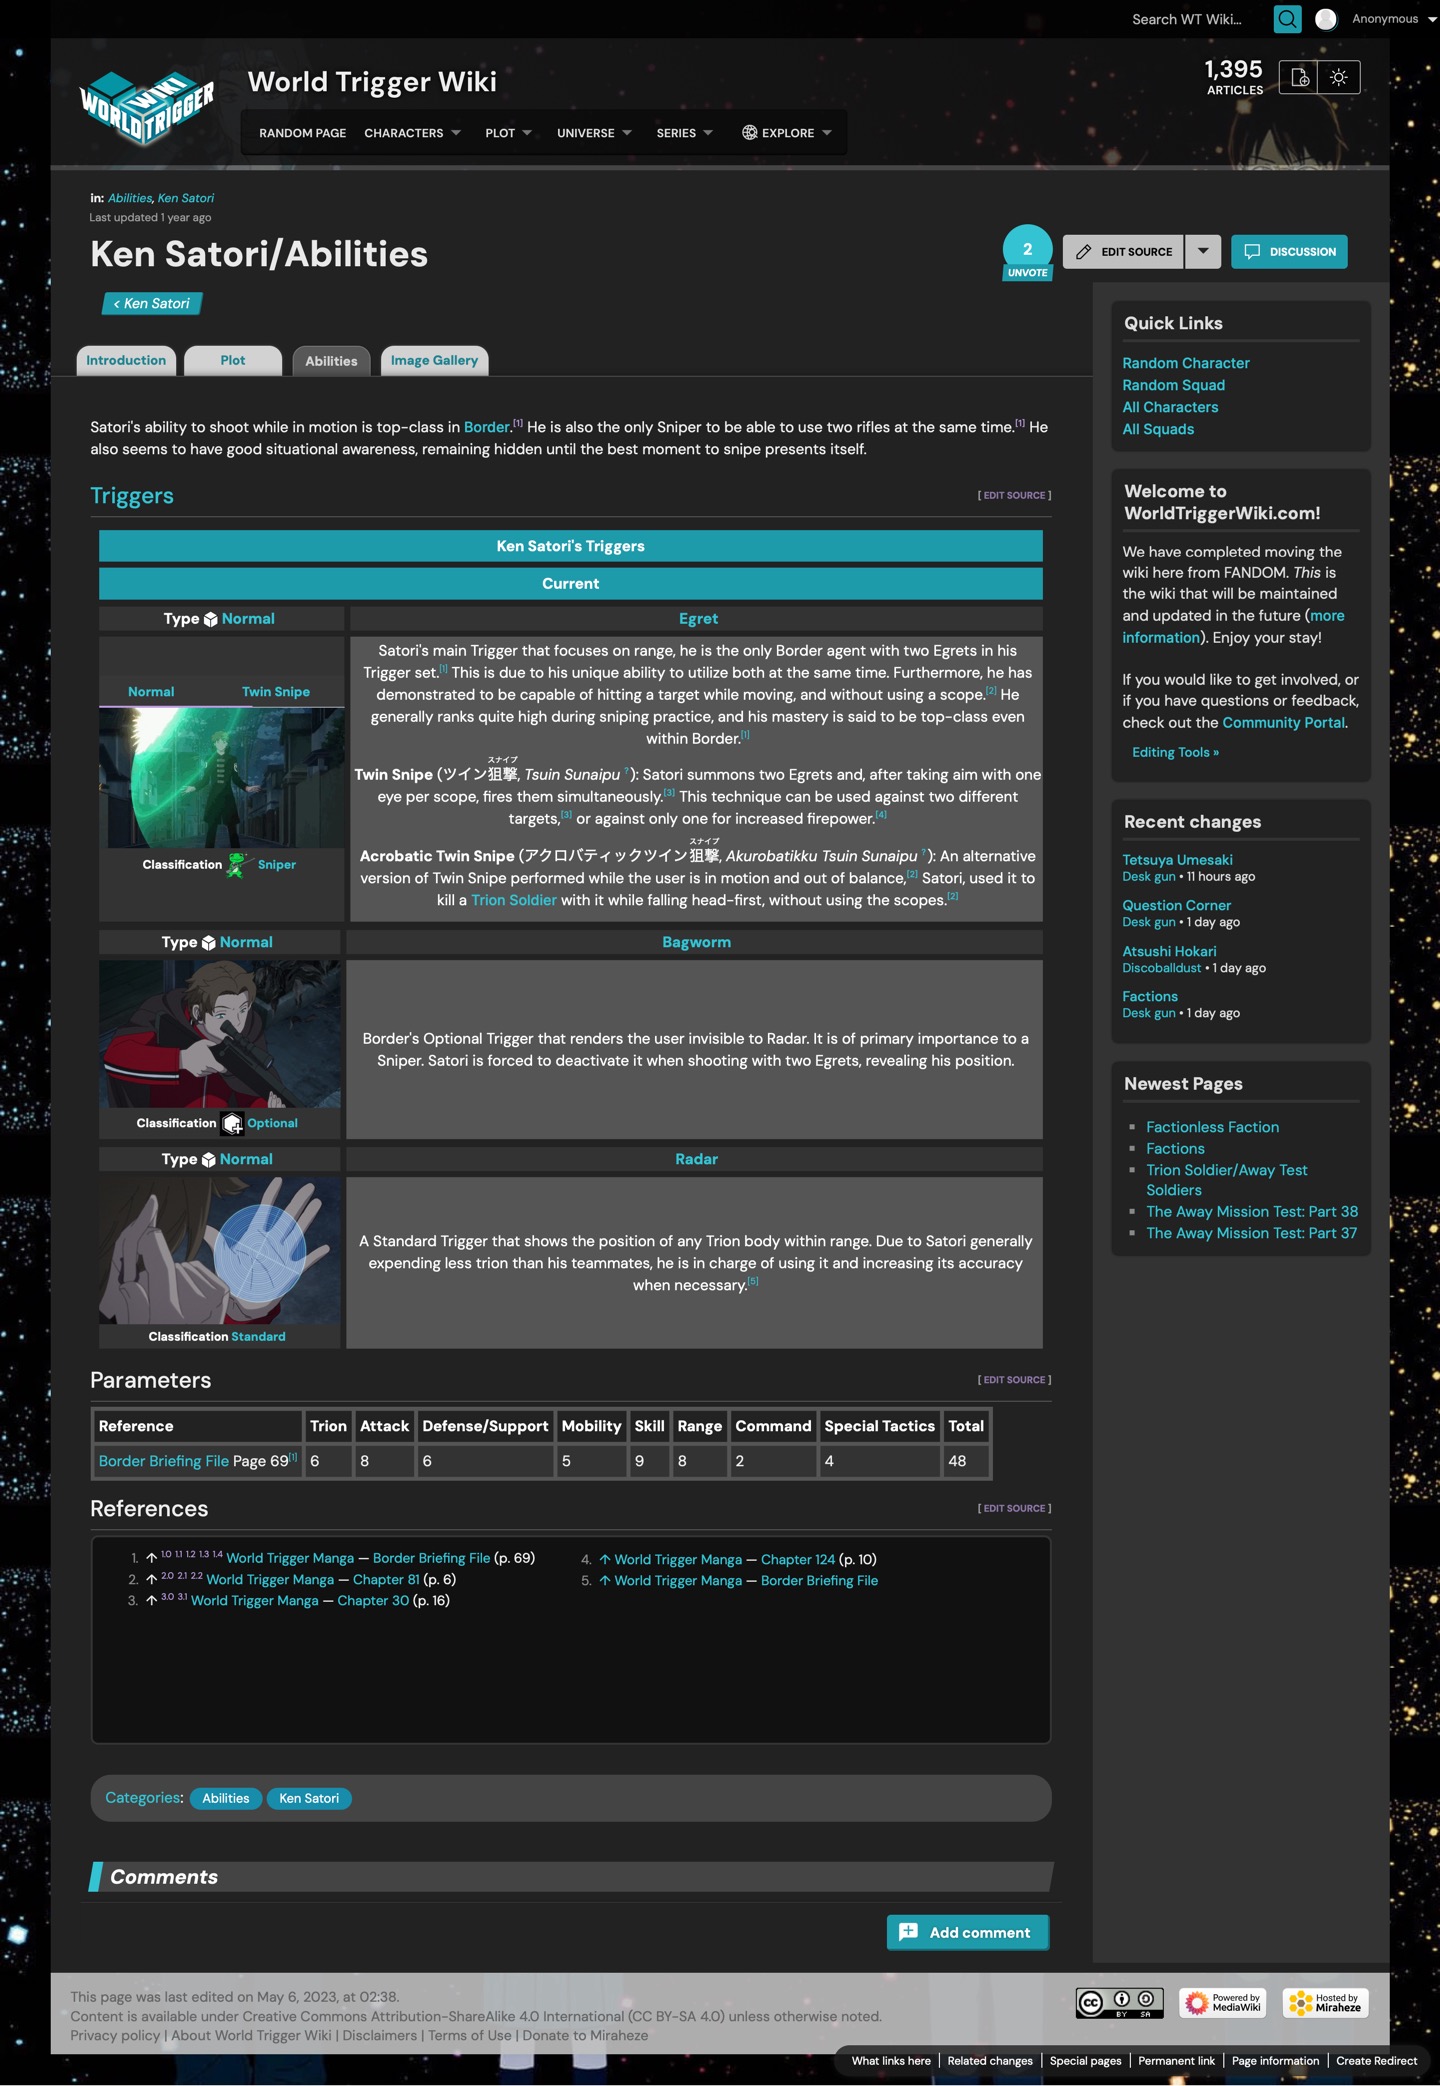Switch to the Image Gallery tab

(434, 361)
